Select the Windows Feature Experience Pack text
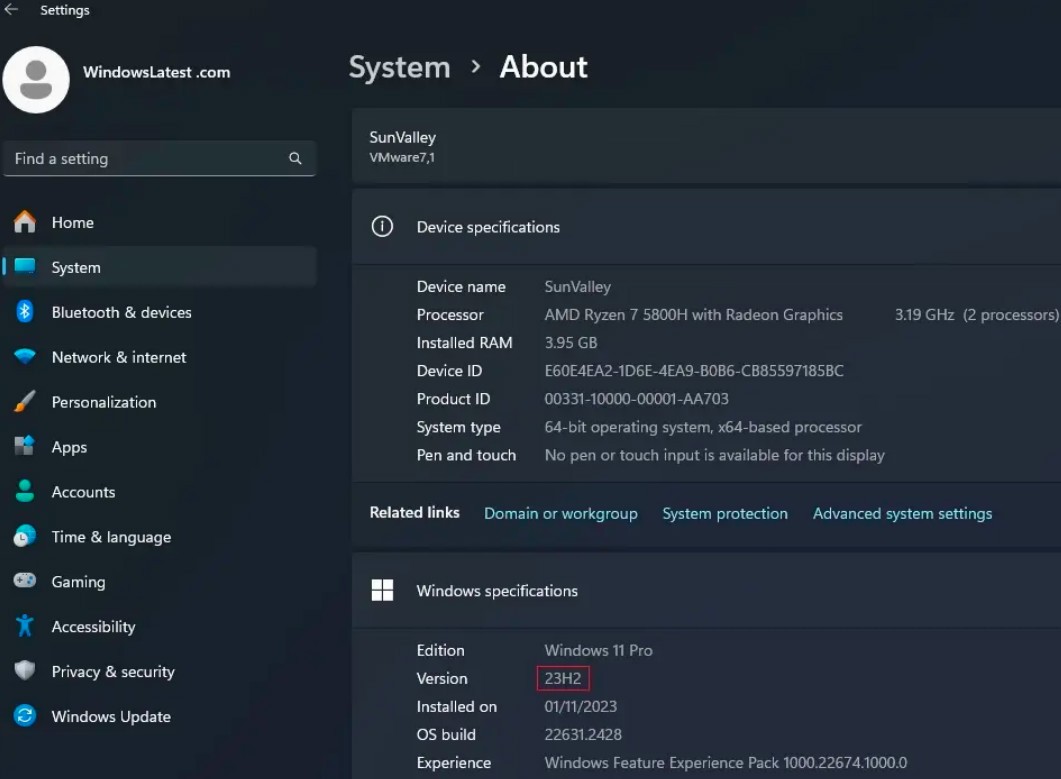 pyautogui.click(x=725, y=763)
